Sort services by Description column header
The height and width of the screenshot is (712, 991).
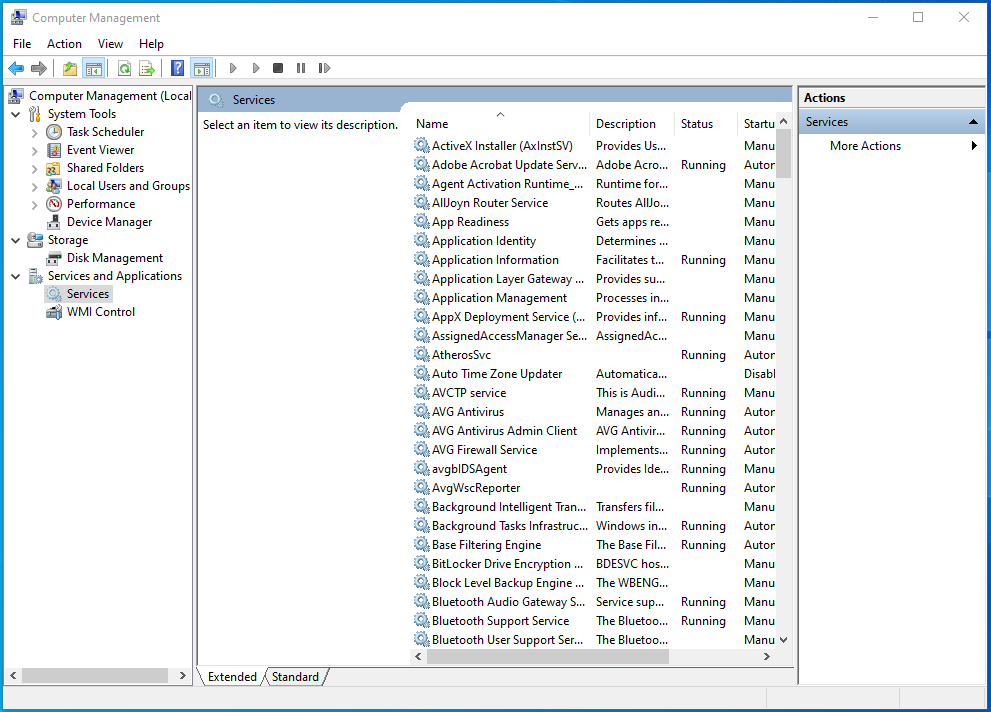(x=632, y=124)
